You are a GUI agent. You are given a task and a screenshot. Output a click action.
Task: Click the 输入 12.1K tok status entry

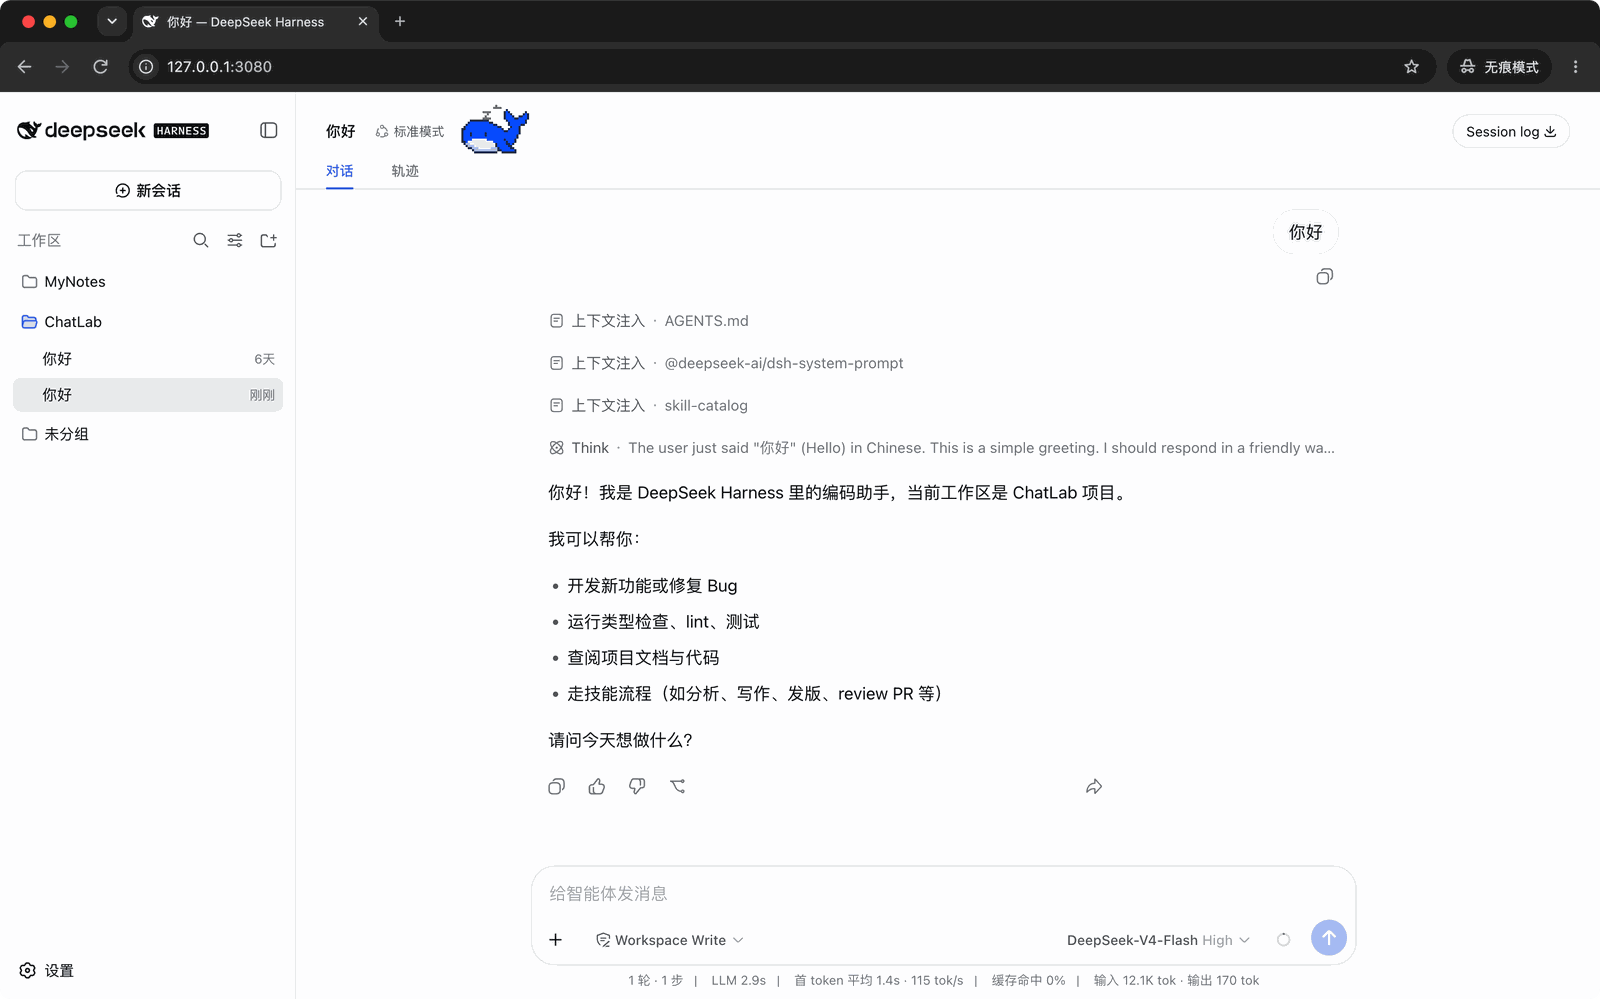(x=1135, y=981)
